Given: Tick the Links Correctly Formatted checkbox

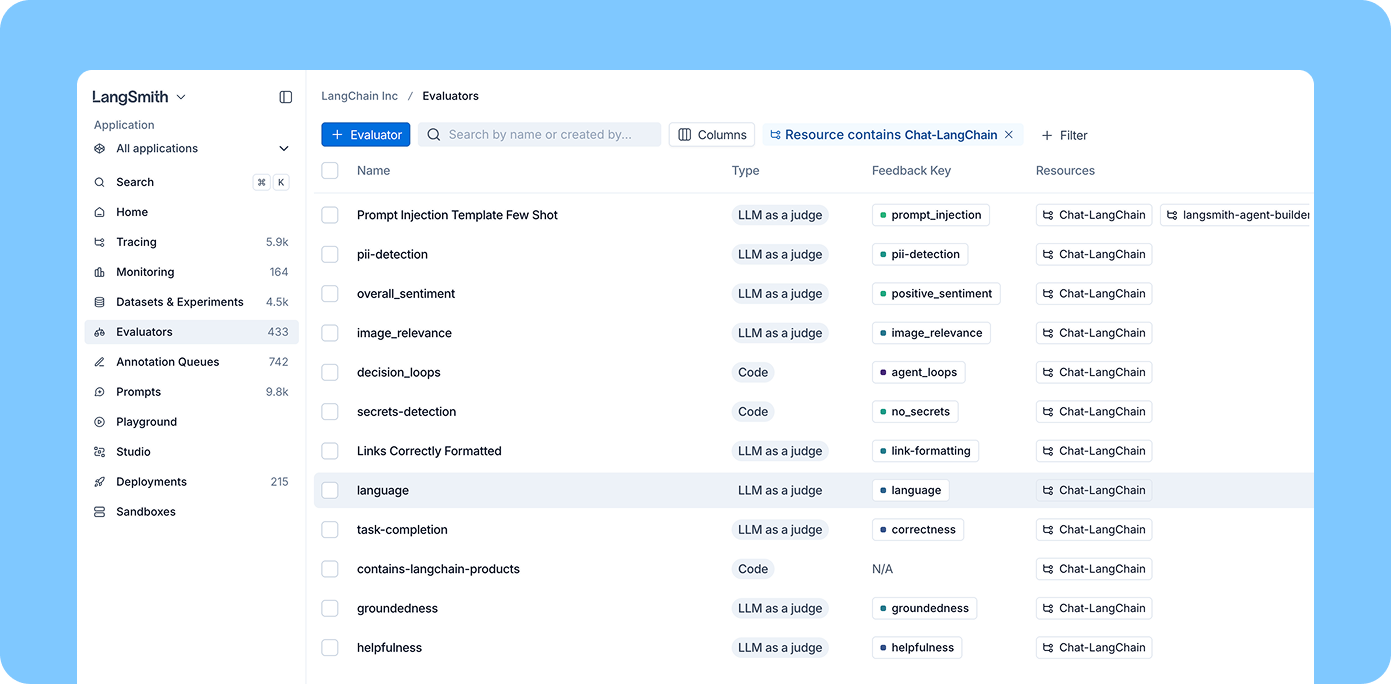Looking at the screenshot, I should 330,451.
